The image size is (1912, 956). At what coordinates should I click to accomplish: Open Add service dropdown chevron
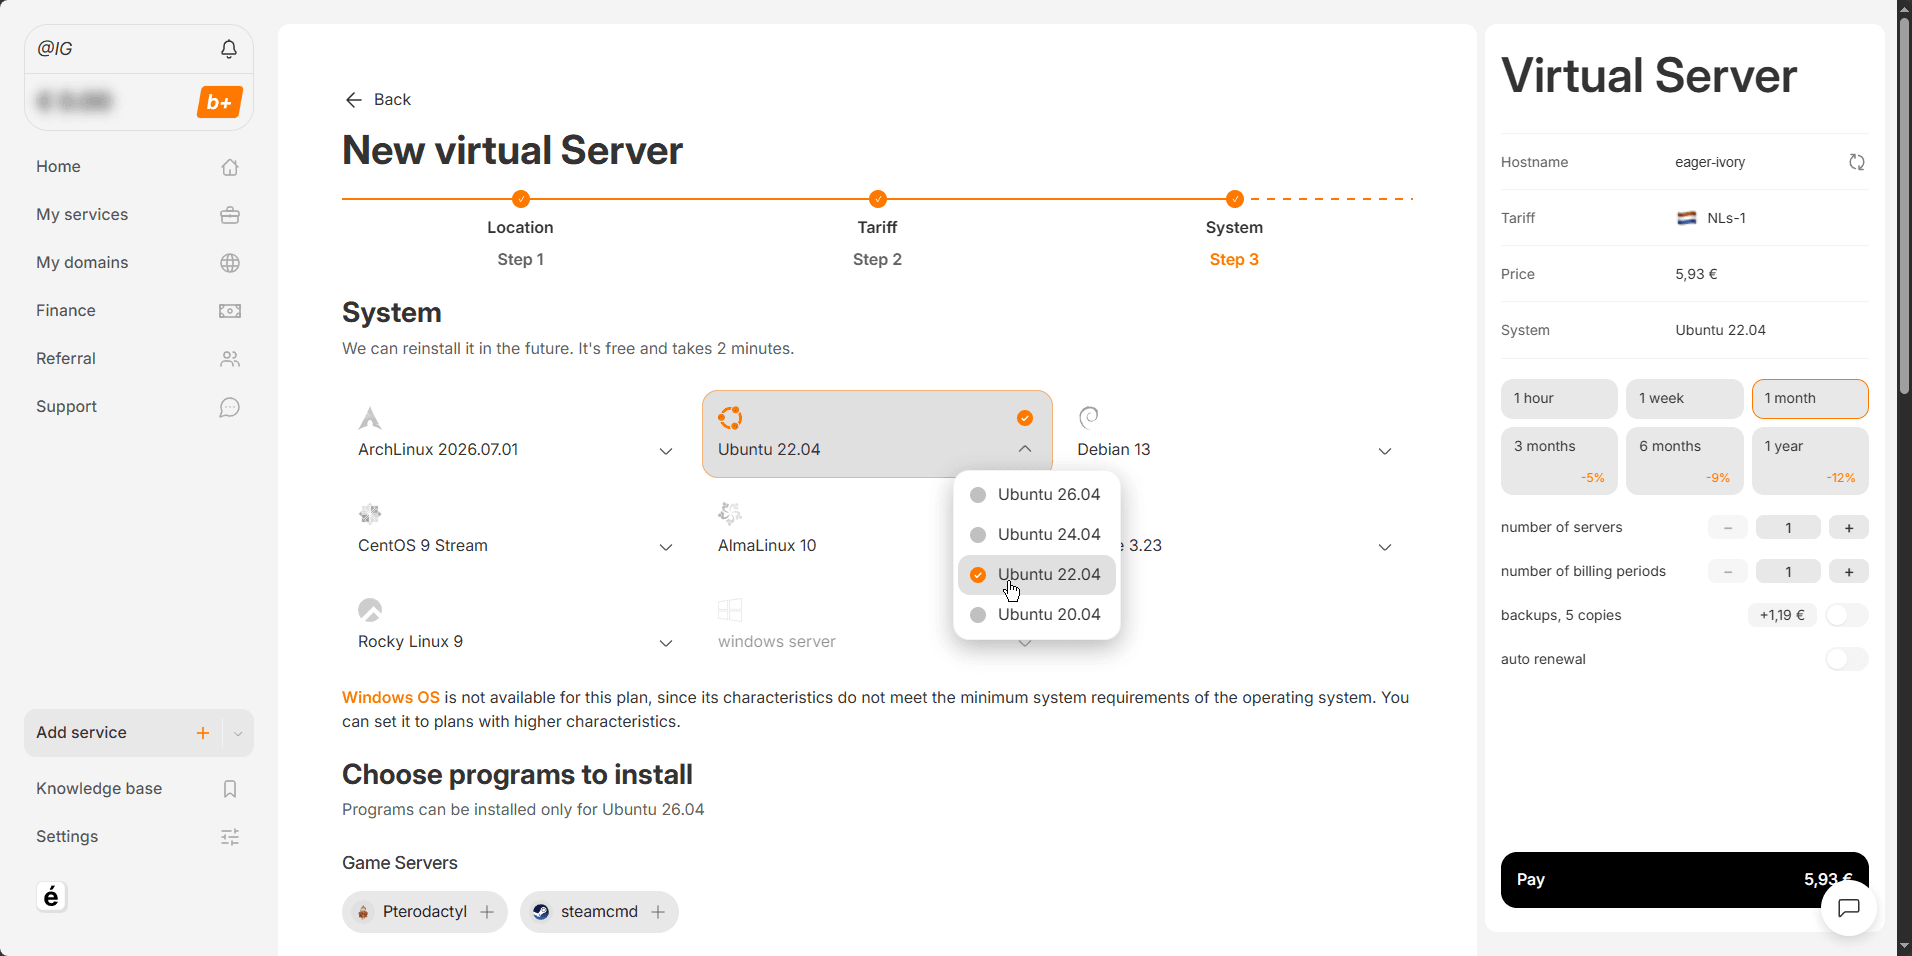[238, 733]
